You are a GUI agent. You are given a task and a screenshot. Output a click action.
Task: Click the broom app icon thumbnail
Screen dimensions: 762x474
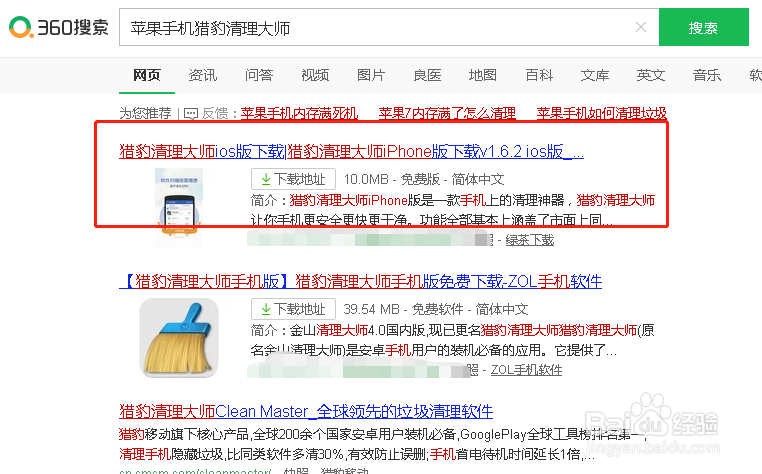179,338
